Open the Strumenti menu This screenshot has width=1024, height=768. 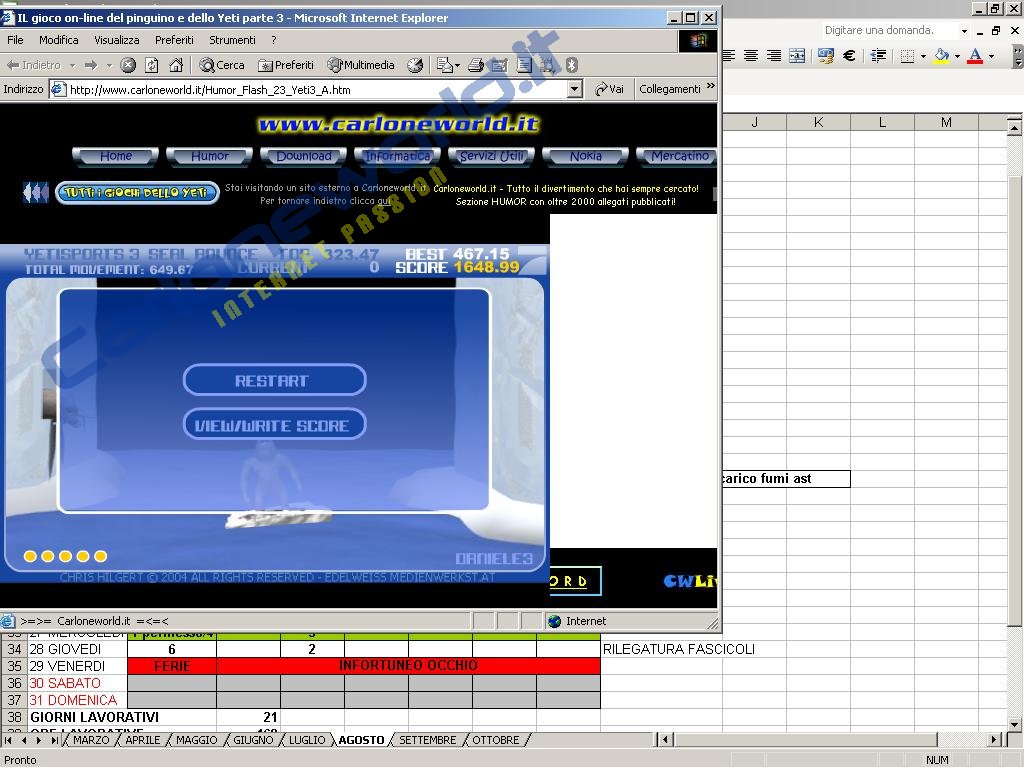coord(232,40)
